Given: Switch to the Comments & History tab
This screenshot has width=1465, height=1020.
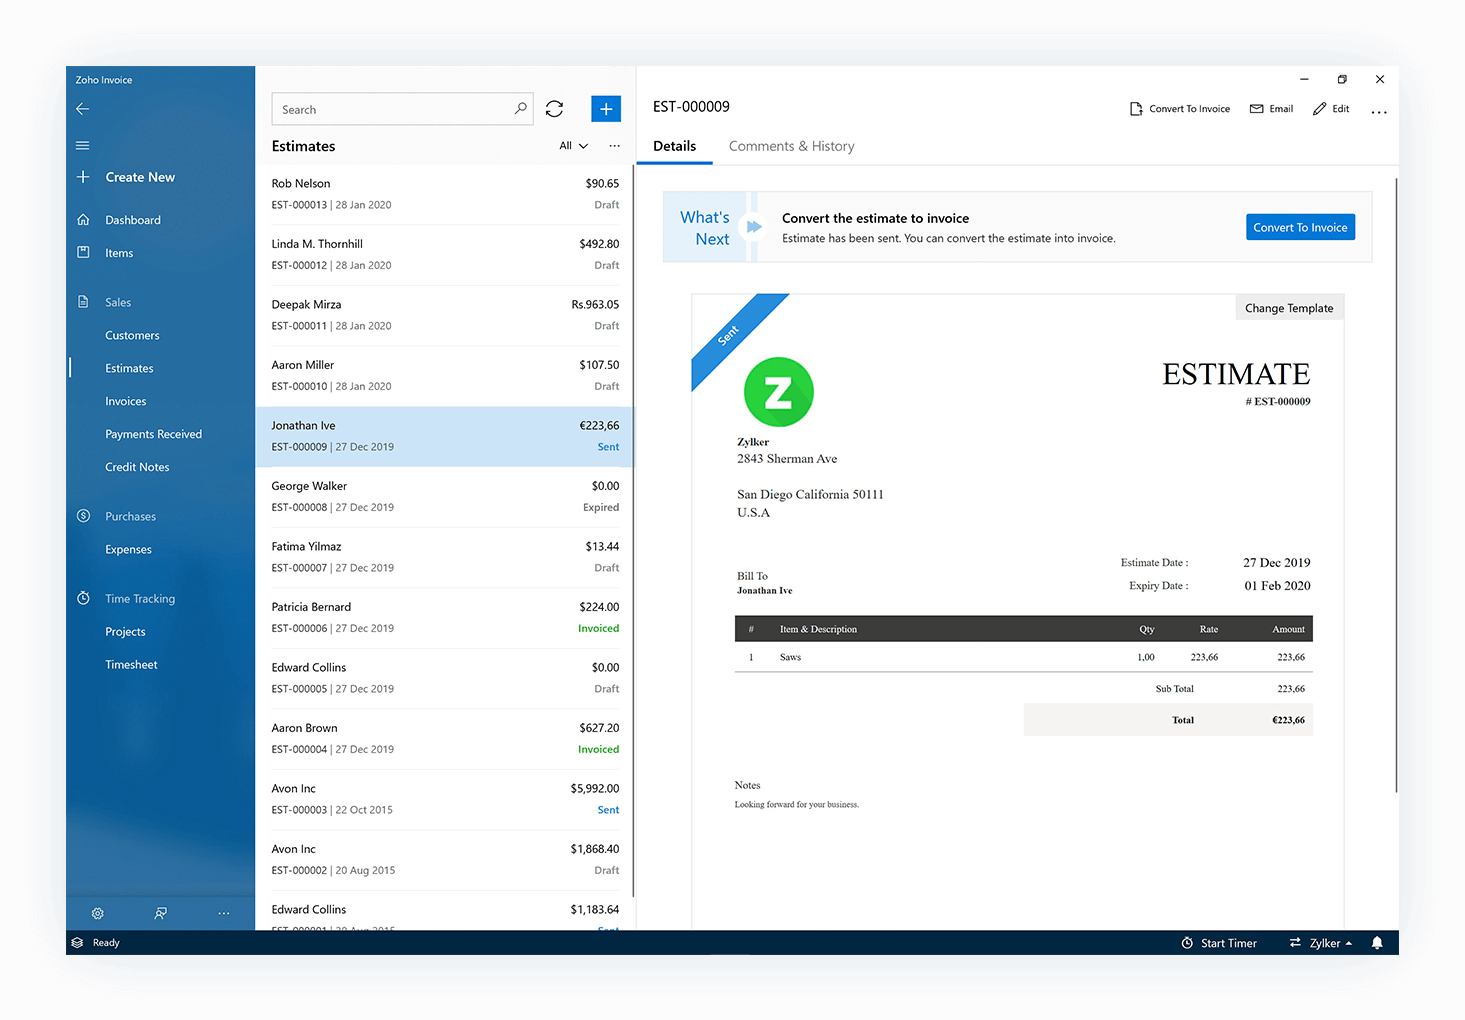Looking at the screenshot, I should [x=791, y=146].
